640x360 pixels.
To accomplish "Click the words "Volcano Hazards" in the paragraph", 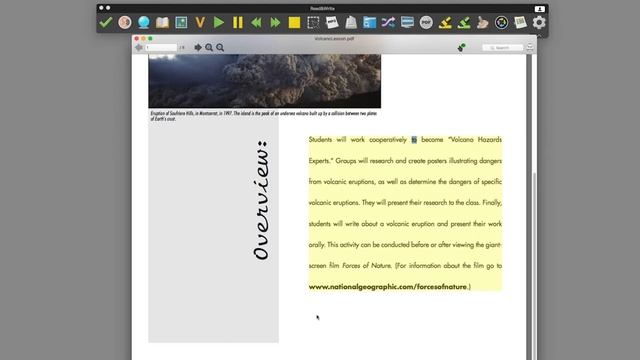I will pyautogui.click(x=475, y=140).
